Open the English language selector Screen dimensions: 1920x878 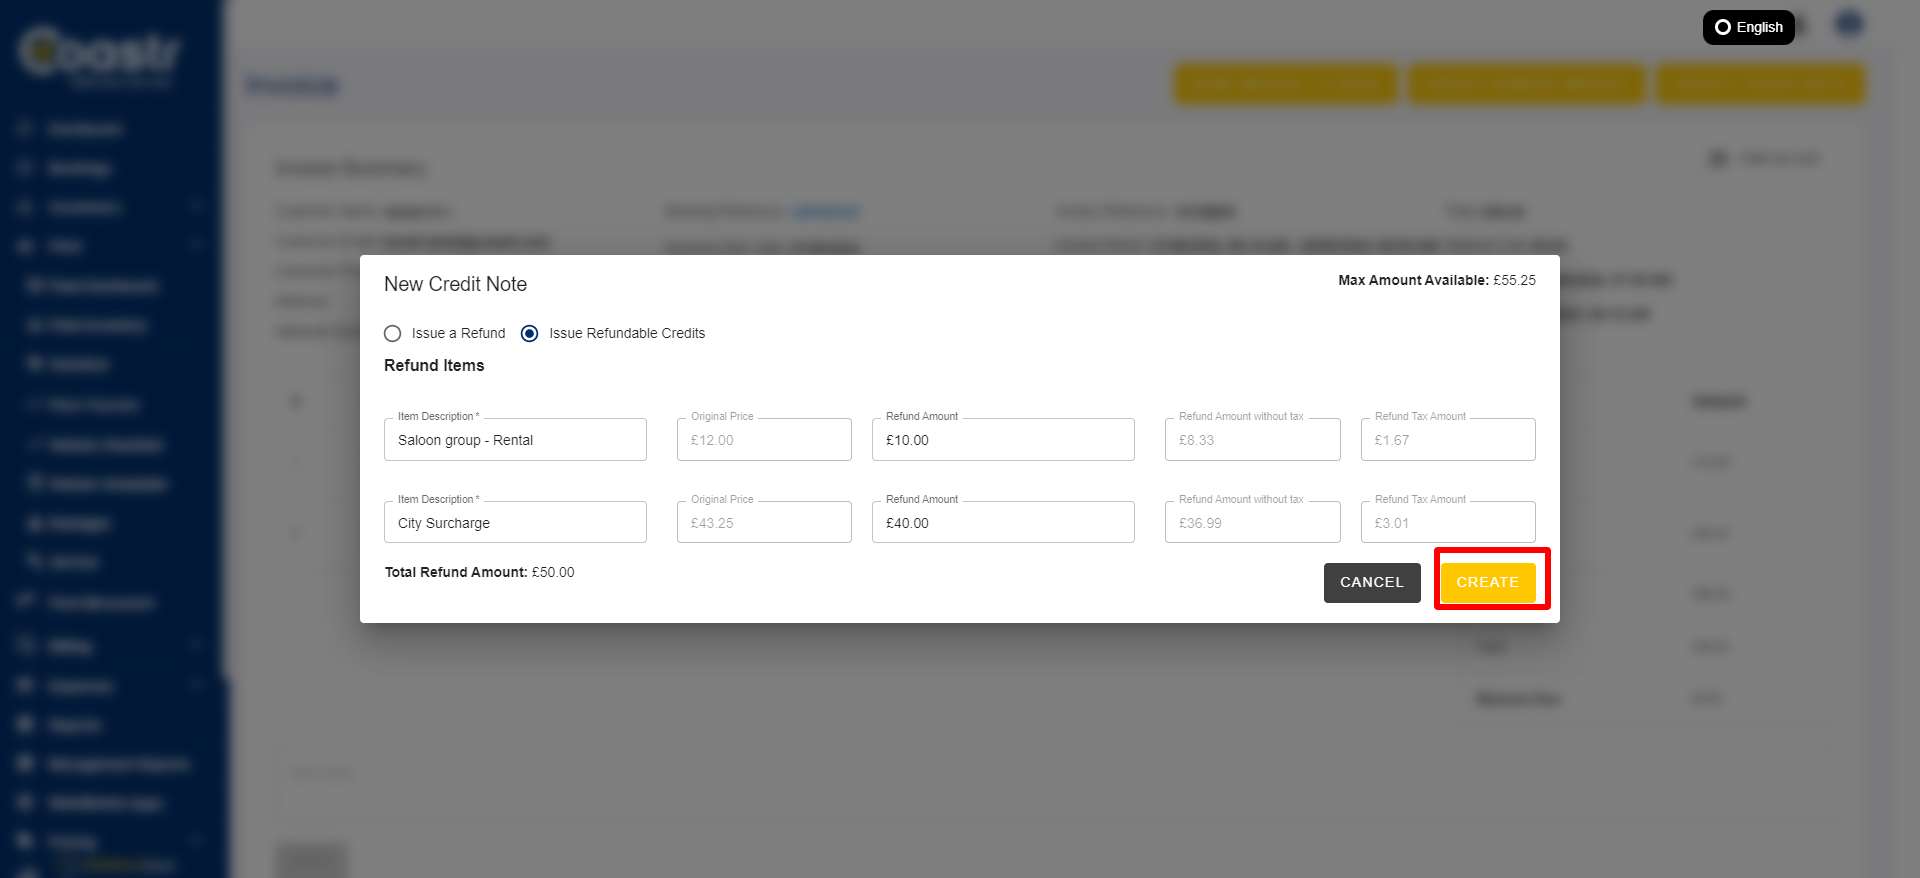[x=1748, y=27]
